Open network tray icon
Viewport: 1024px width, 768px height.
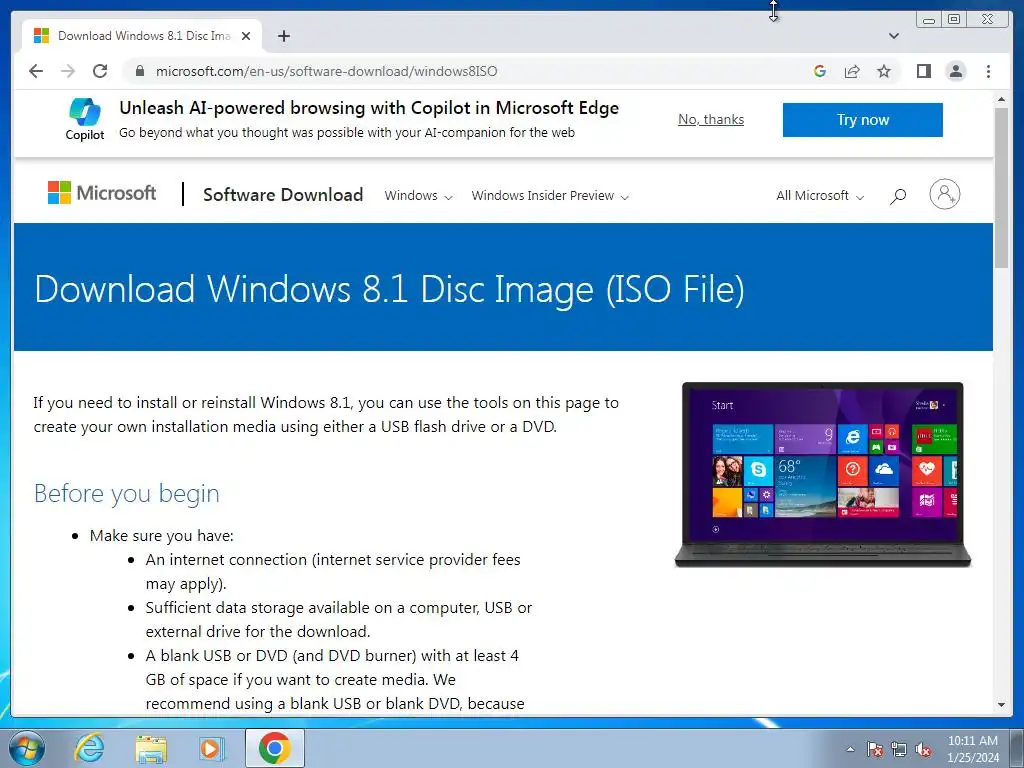[899, 749]
